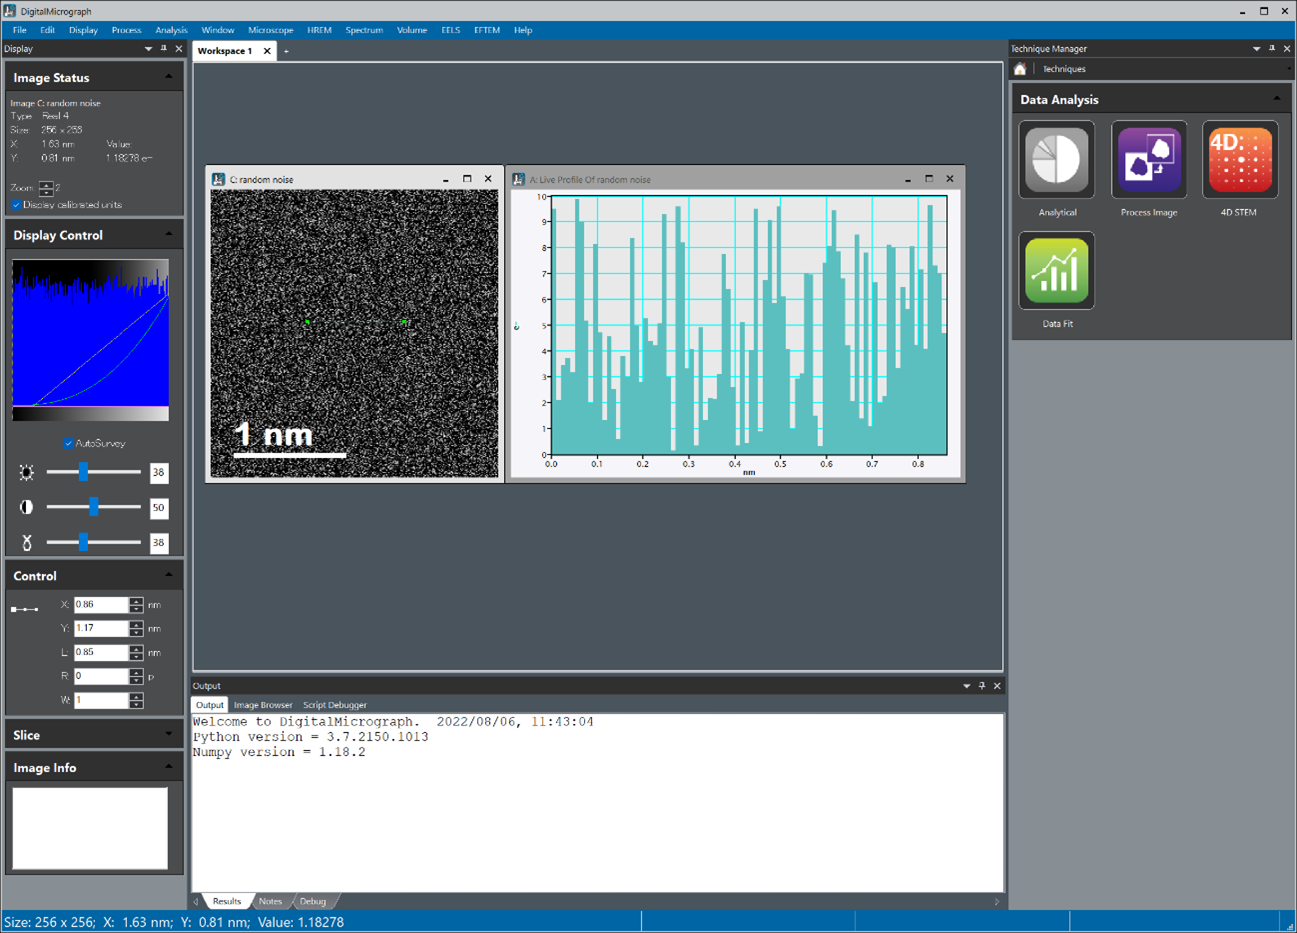Click the brightness value box showing 38

coord(158,472)
